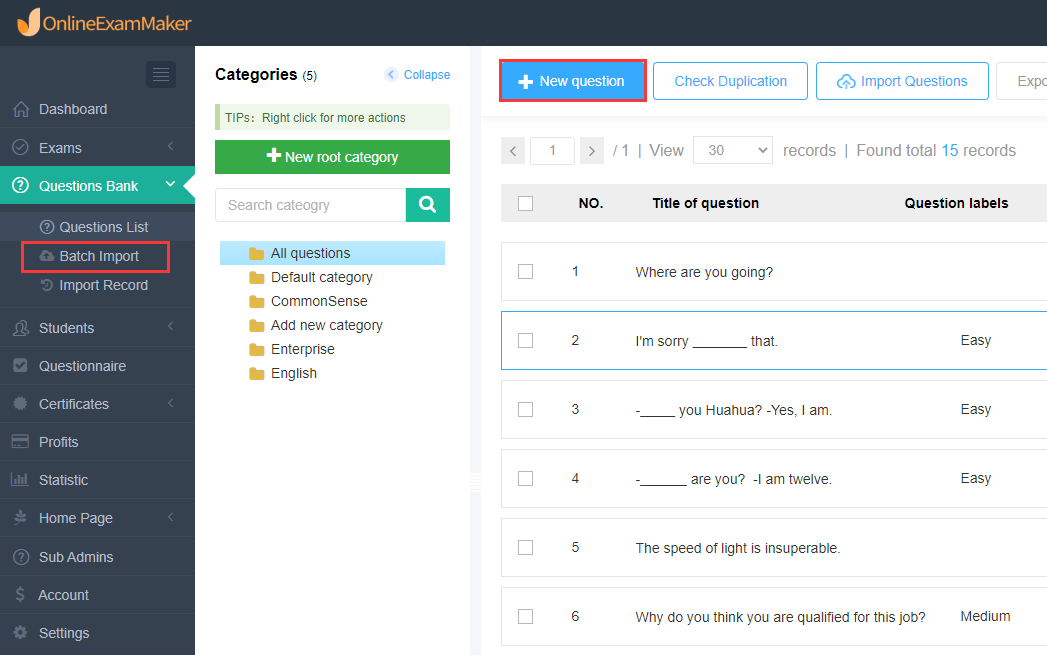Tick the select-all checkbox in table header
The height and width of the screenshot is (655, 1047).
pos(526,203)
